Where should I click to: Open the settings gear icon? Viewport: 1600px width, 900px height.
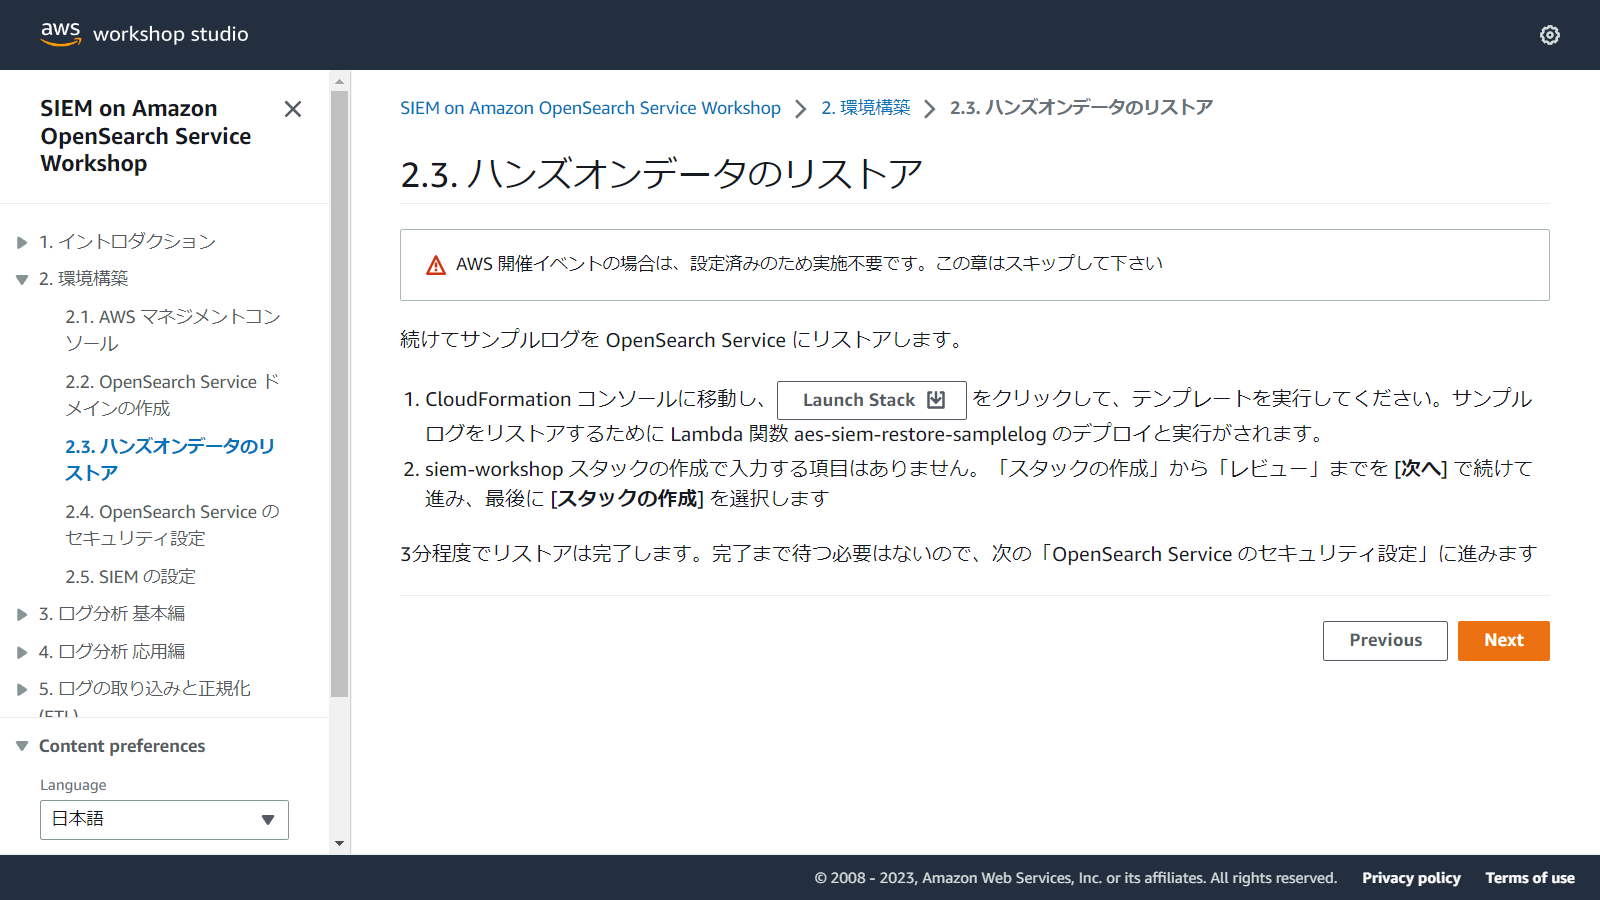(1549, 35)
